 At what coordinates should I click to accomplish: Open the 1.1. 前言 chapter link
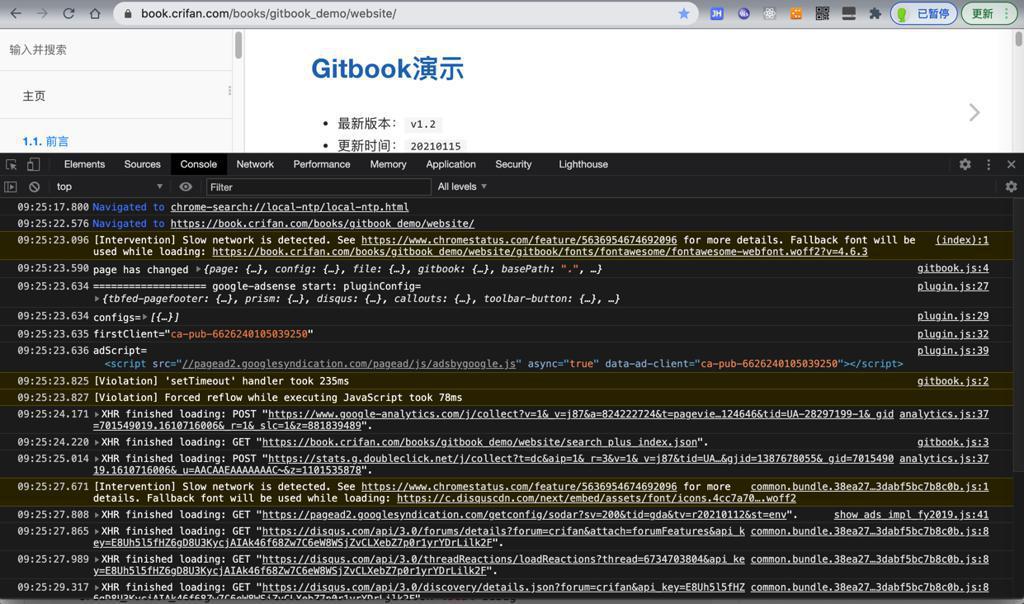[x=45, y=141]
